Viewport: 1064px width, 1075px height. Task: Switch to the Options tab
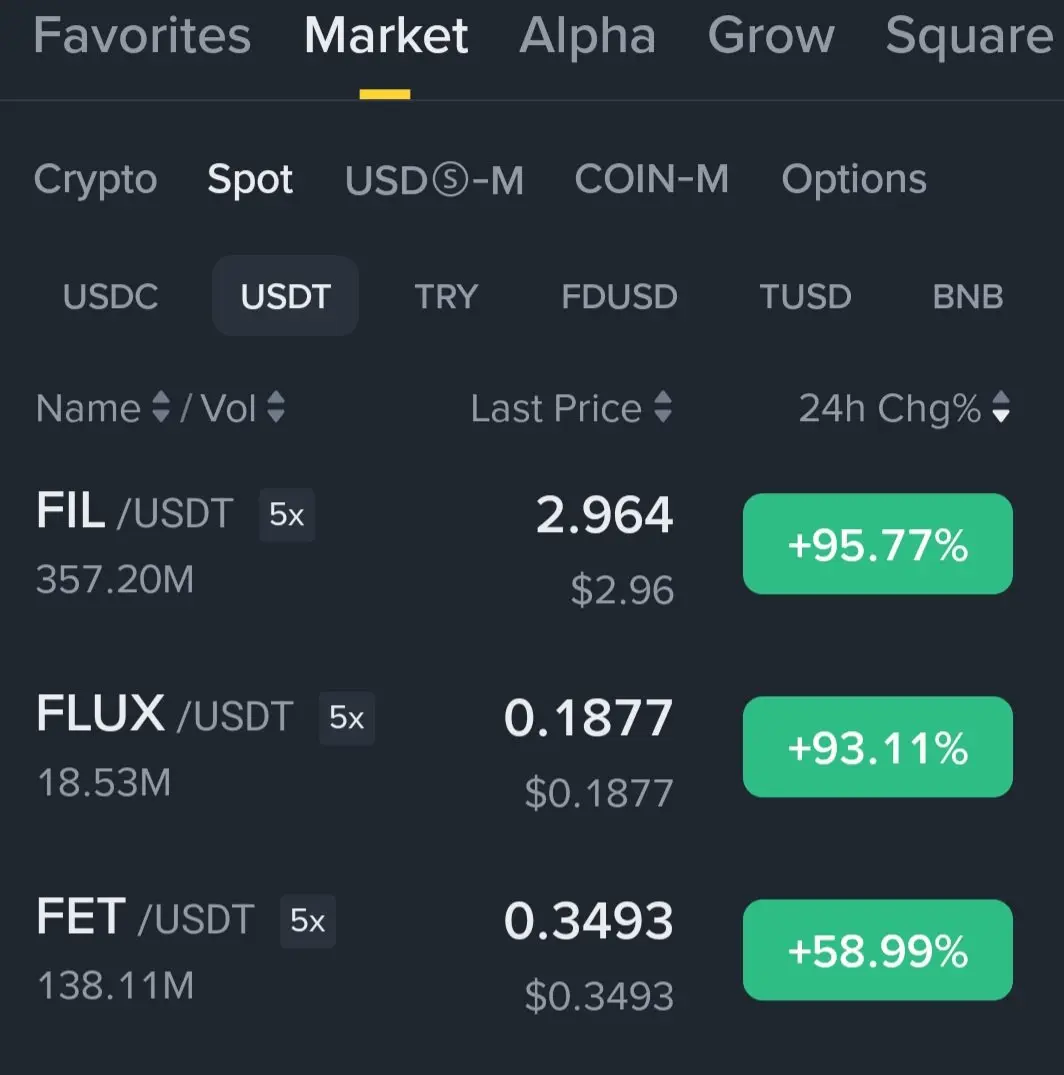coord(854,180)
